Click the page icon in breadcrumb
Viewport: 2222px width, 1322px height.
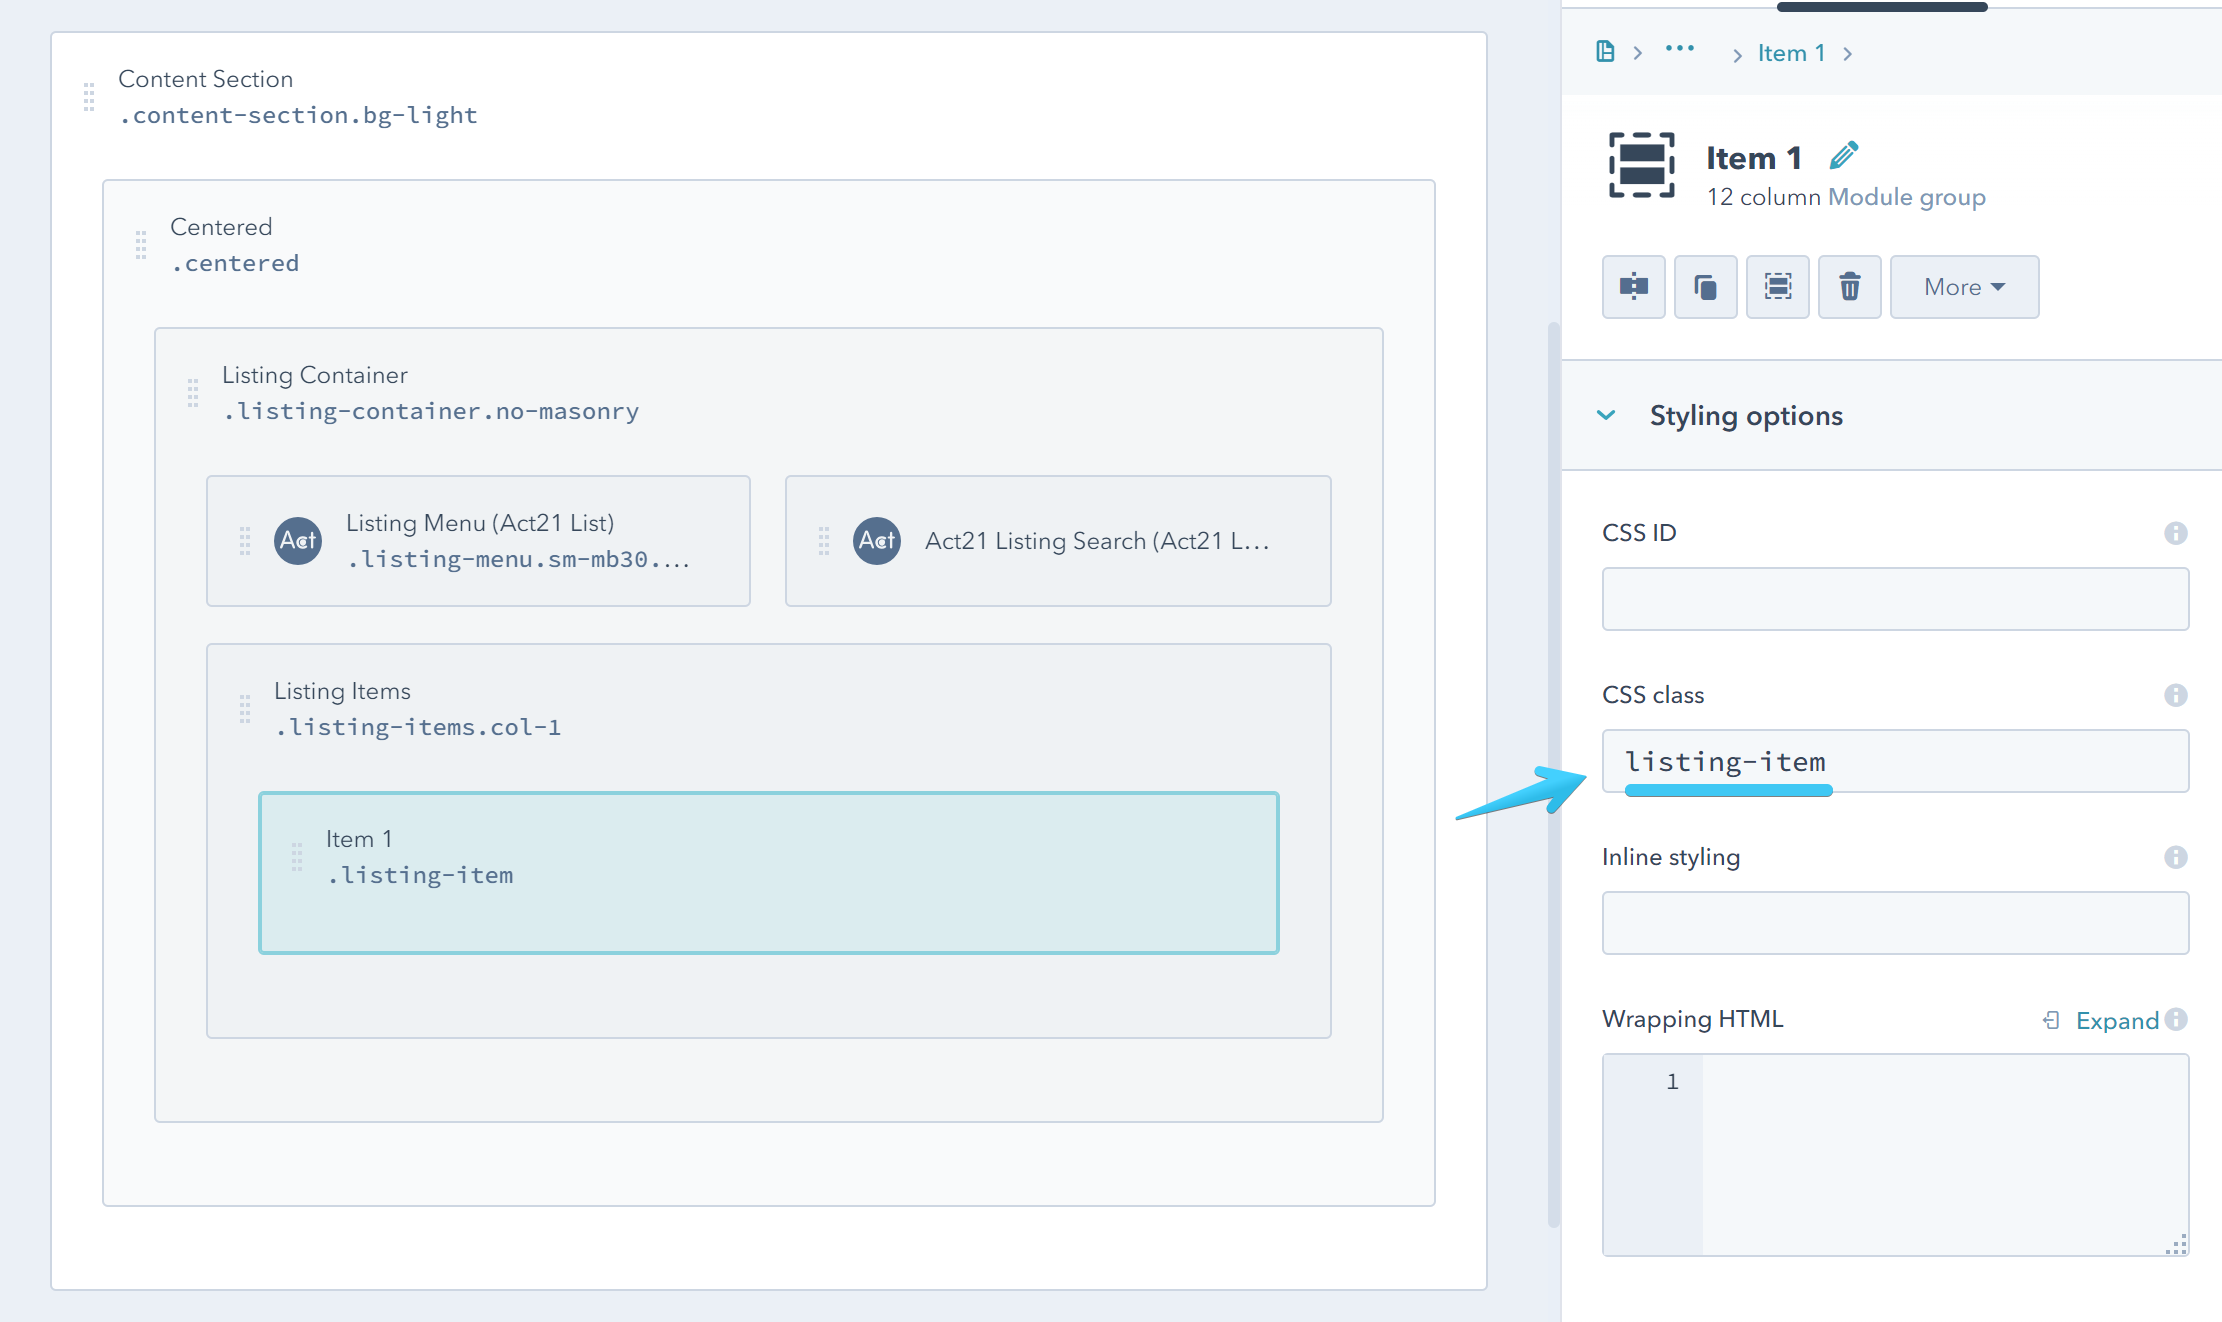point(1605,52)
